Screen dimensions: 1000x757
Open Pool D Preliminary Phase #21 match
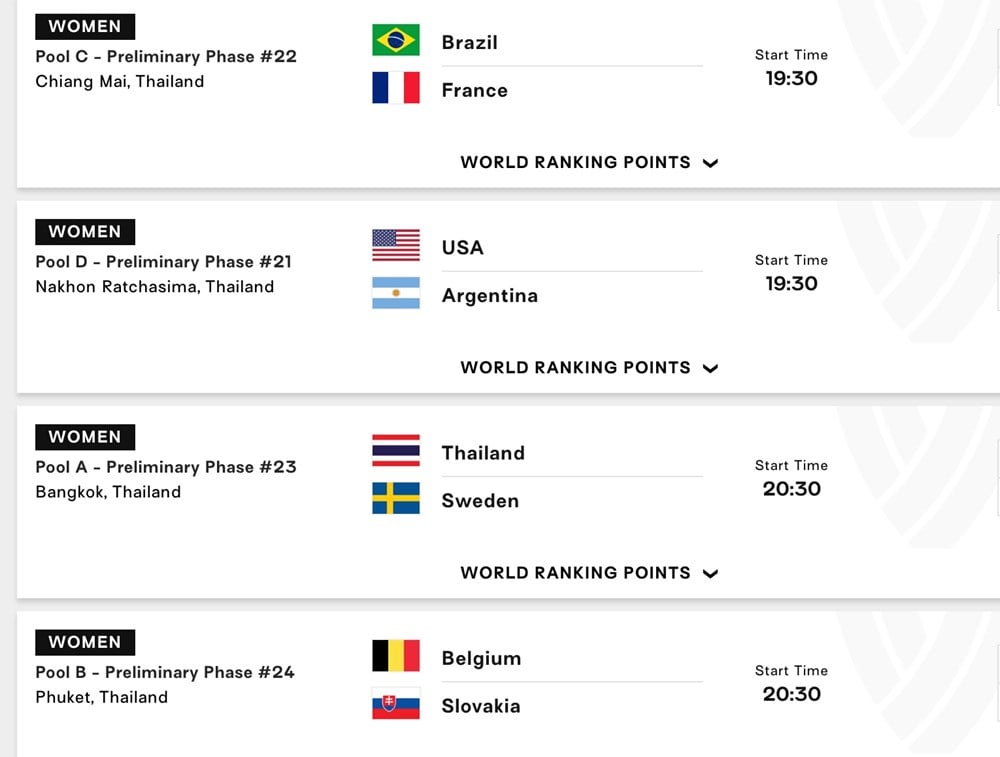click(163, 262)
